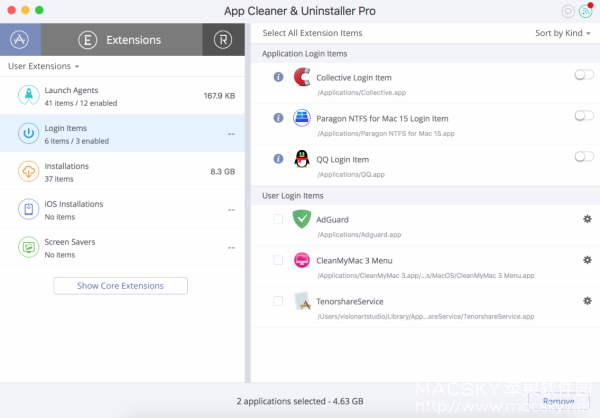This screenshot has width=600, height=418.
Task: Select the Installations 37 items row
Action: pyautogui.click(x=122, y=171)
